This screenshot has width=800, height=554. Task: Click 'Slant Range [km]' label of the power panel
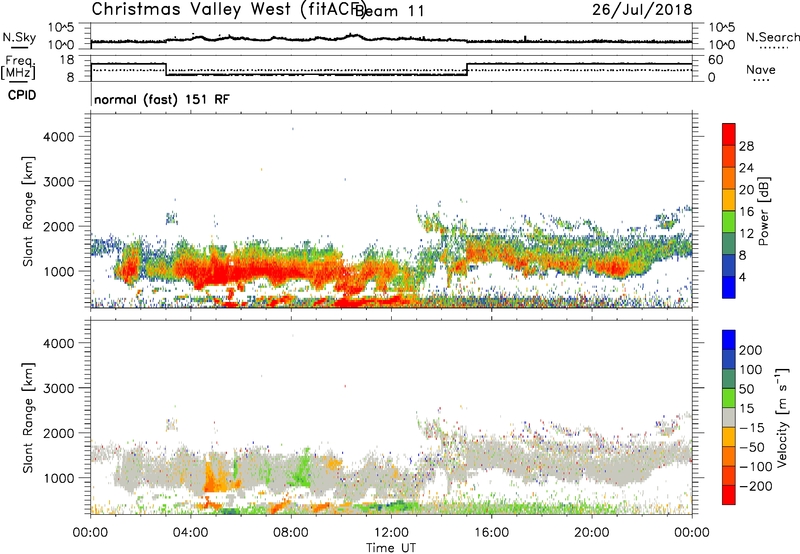[x=28, y=211]
